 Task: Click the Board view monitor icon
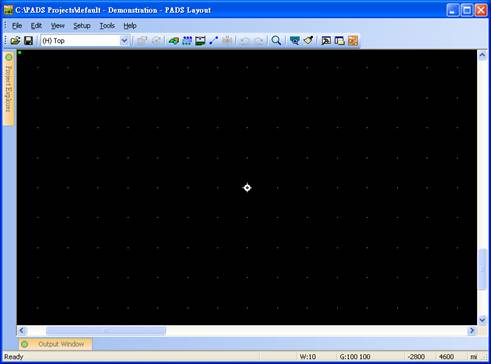pyautogui.click(x=295, y=41)
